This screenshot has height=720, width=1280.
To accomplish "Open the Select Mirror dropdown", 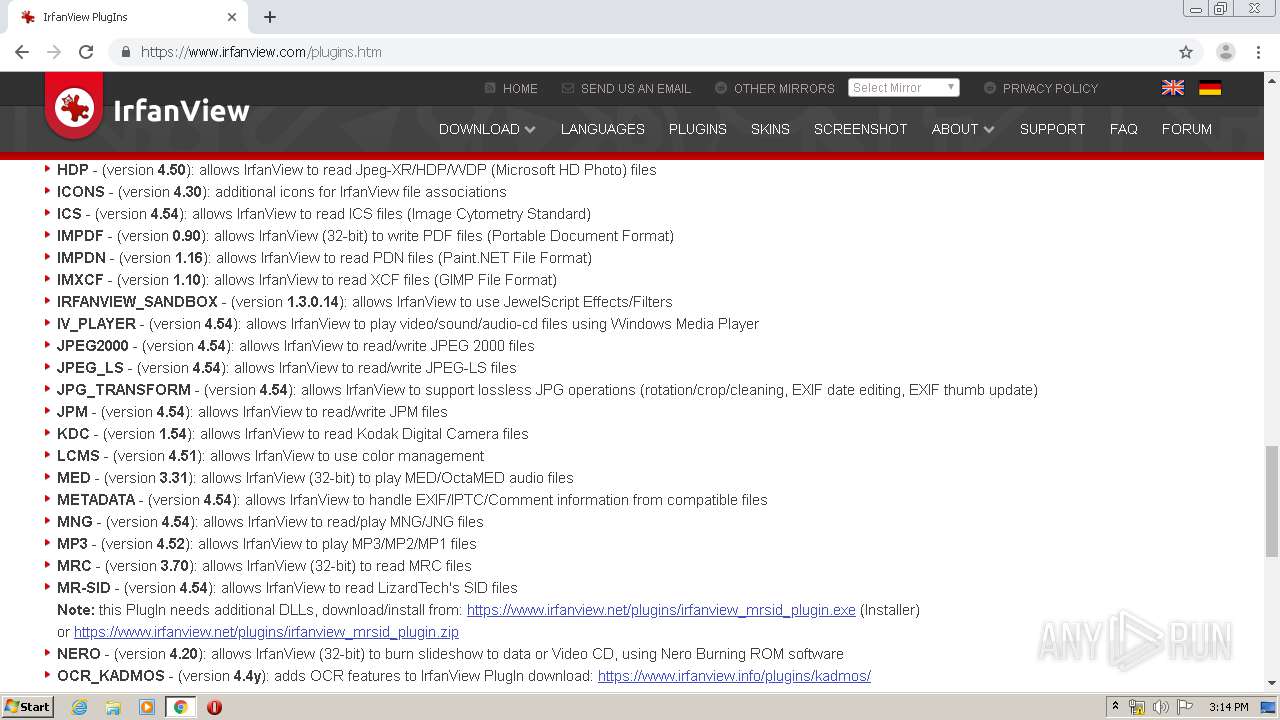I will (904, 88).
